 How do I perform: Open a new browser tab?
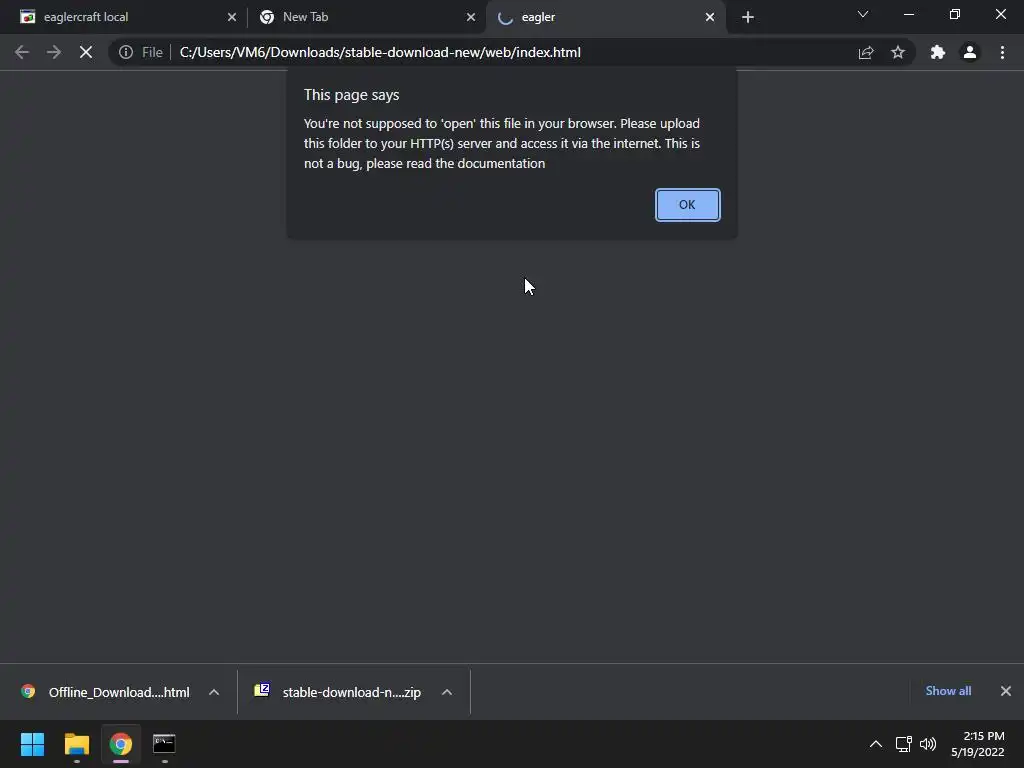click(x=748, y=17)
